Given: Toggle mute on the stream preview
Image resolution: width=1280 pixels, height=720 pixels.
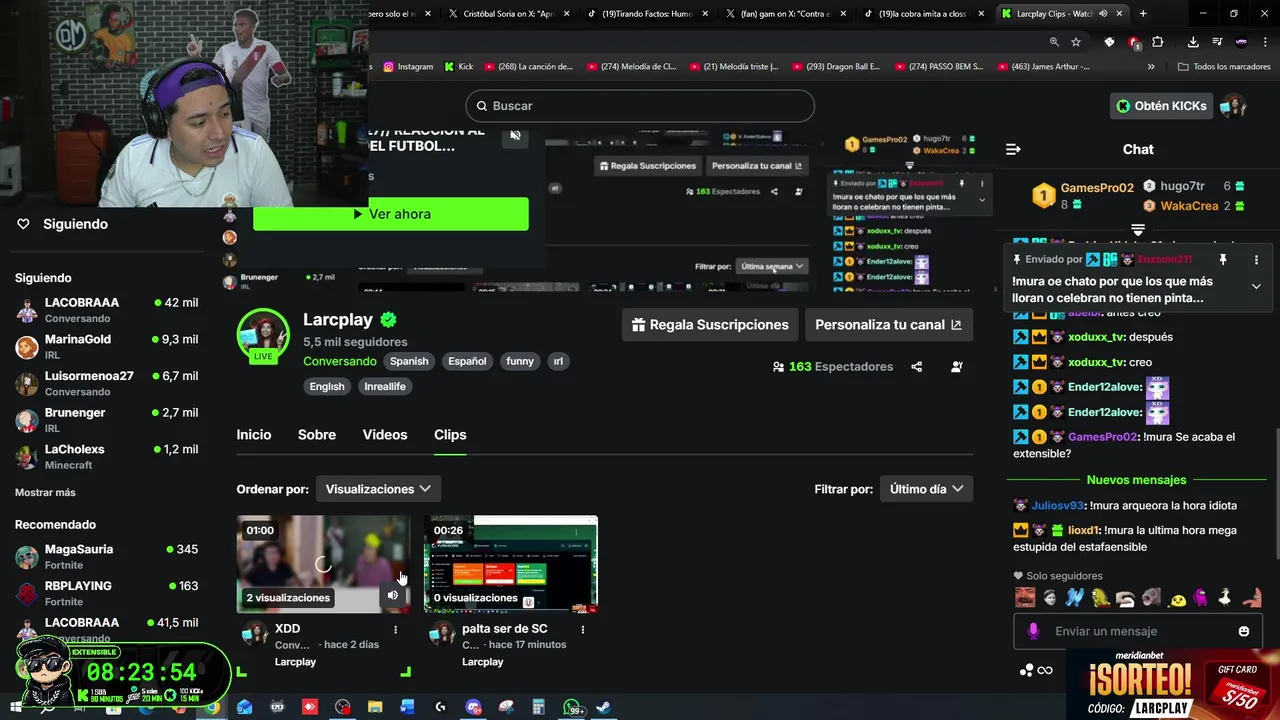Looking at the screenshot, I should click(x=515, y=136).
